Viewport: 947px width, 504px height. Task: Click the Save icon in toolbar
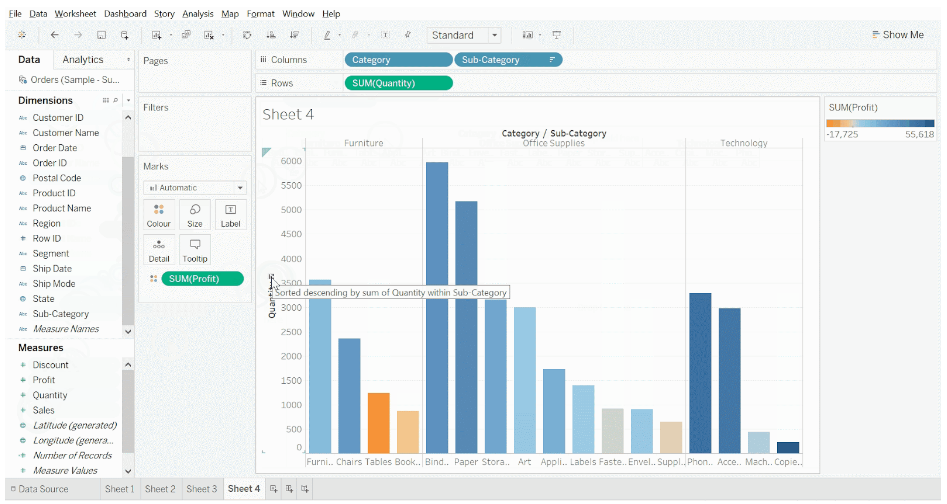[101, 35]
